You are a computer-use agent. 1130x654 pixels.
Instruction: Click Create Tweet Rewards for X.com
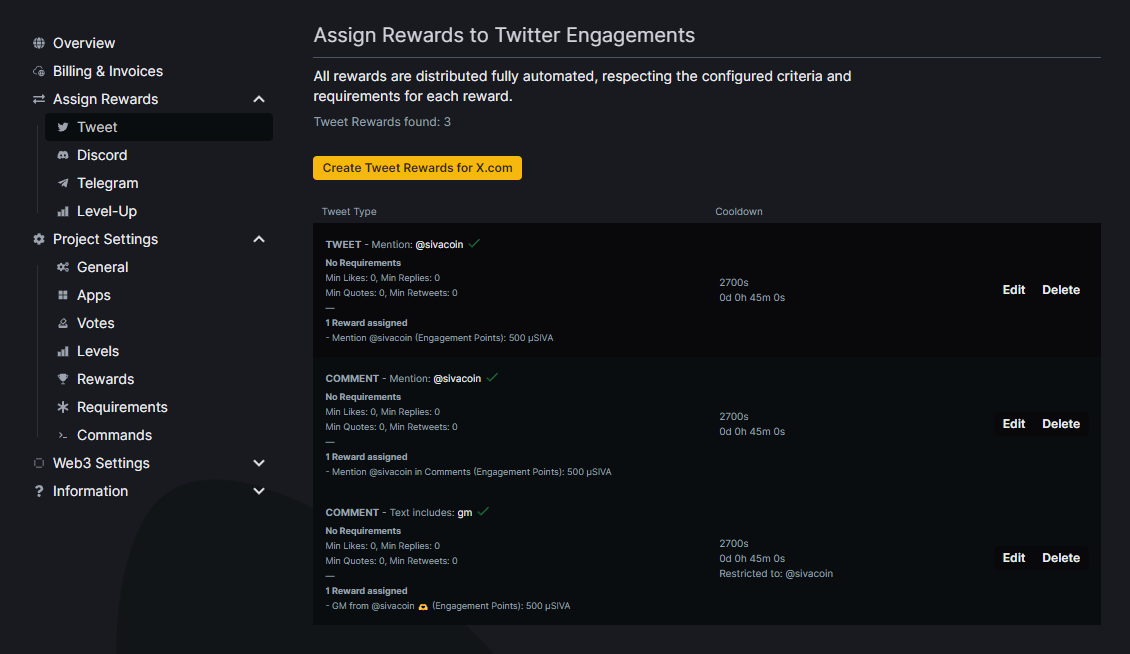417,168
